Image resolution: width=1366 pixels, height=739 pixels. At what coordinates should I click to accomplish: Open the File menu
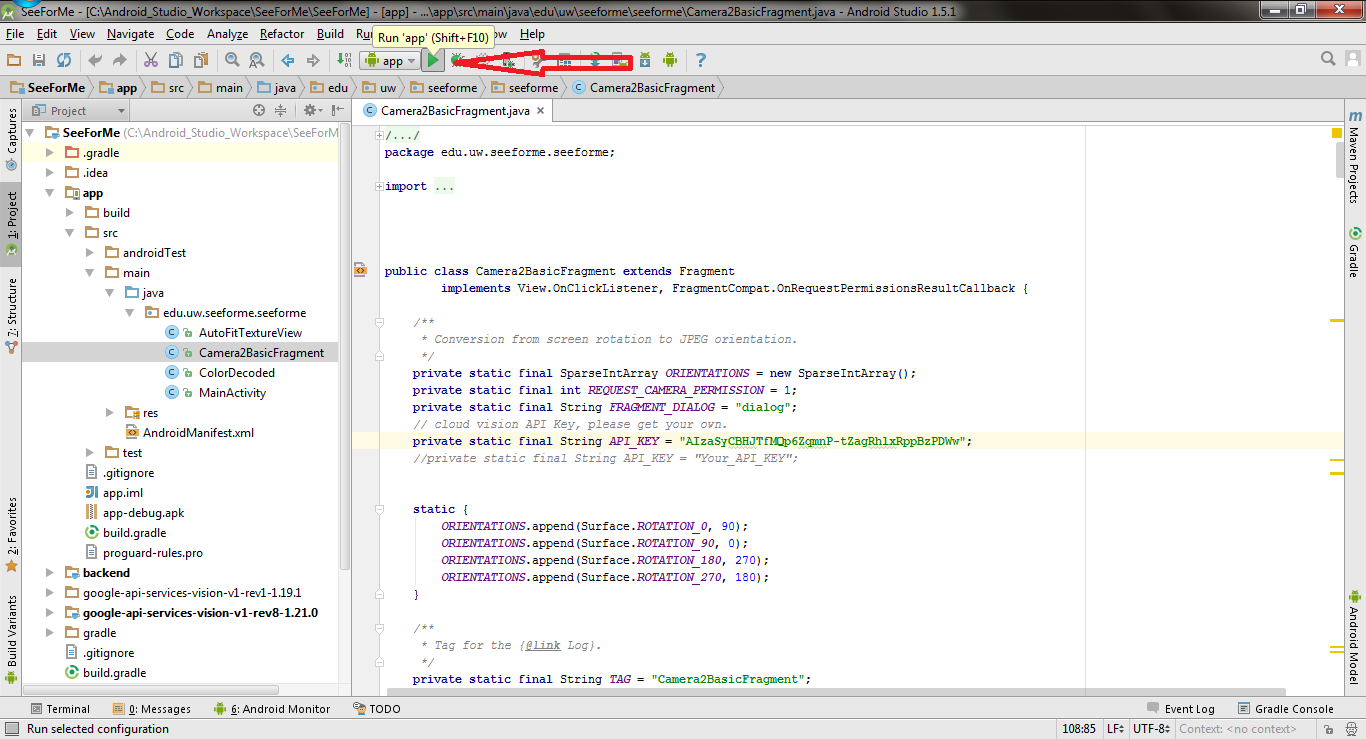[15, 34]
